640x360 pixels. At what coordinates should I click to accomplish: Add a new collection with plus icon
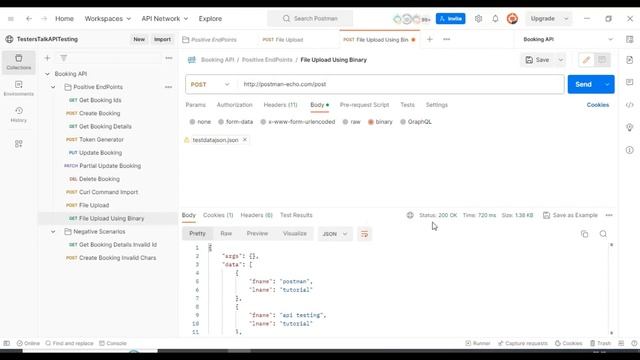[x=47, y=58]
